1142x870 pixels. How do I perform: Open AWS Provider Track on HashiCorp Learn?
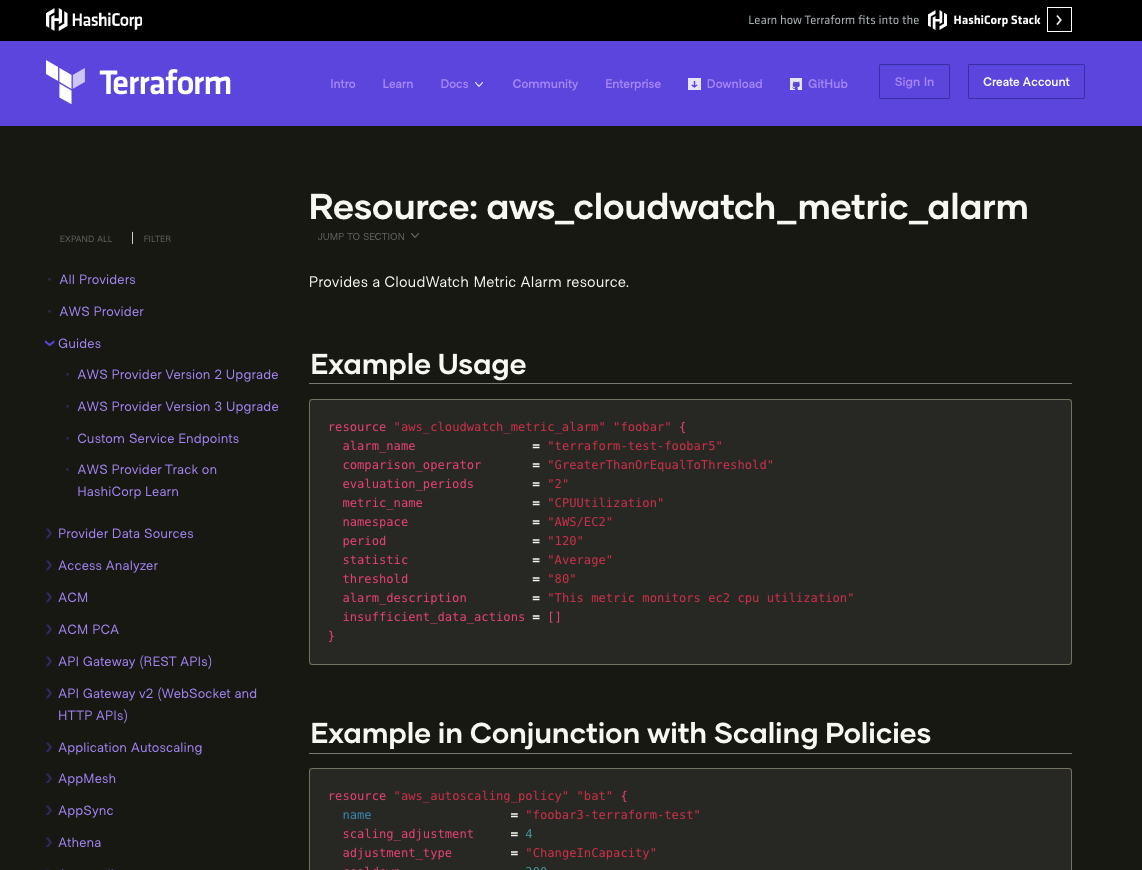147,481
